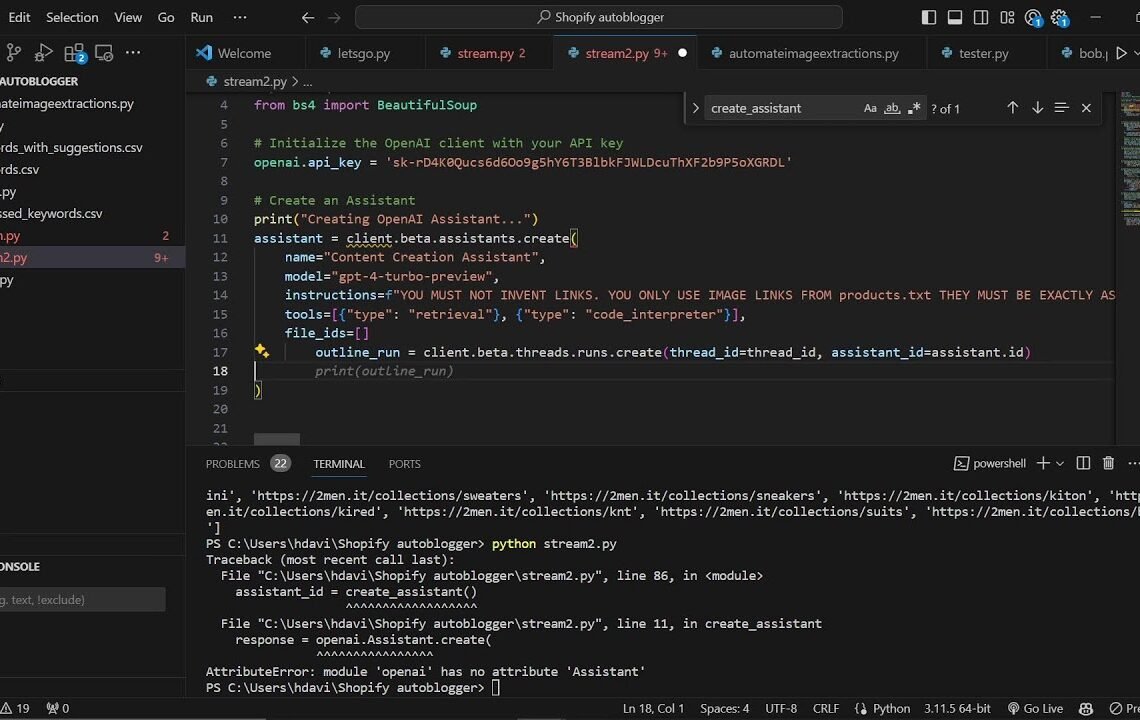Viewport: 1140px width, 720px height.
Task: Run the Python file with the play icon
Action: [1121, 53]
